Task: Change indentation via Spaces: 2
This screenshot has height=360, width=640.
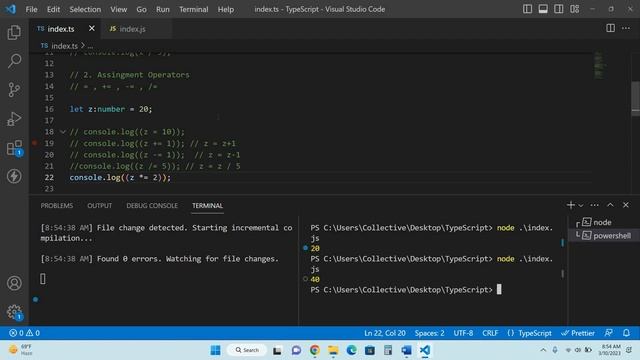Action: click(x=429, y=333)
